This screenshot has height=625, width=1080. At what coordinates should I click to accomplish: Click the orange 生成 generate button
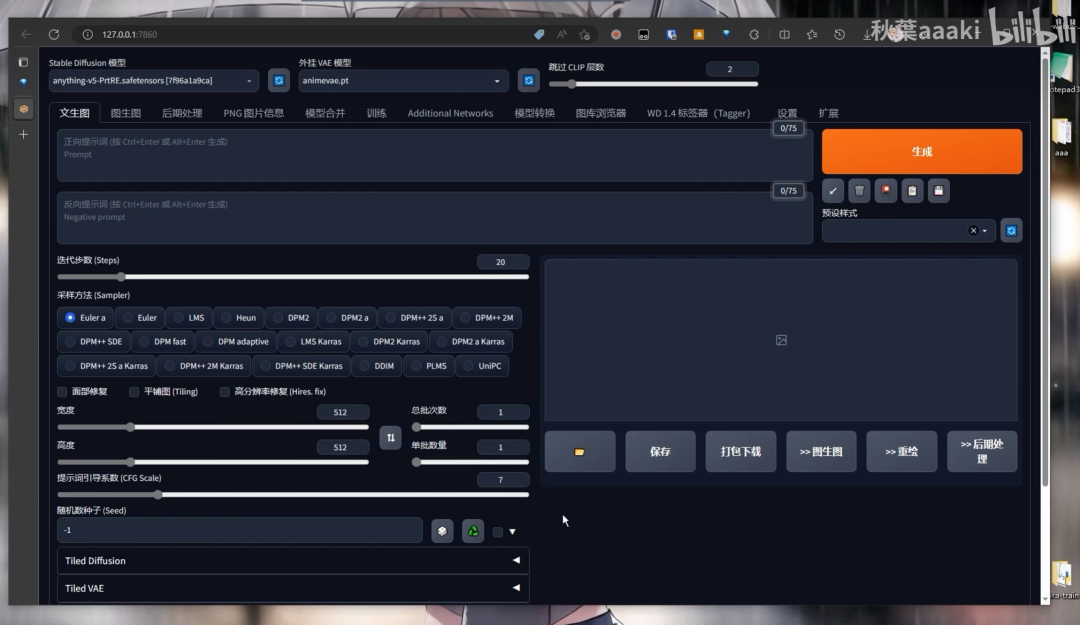922,151
